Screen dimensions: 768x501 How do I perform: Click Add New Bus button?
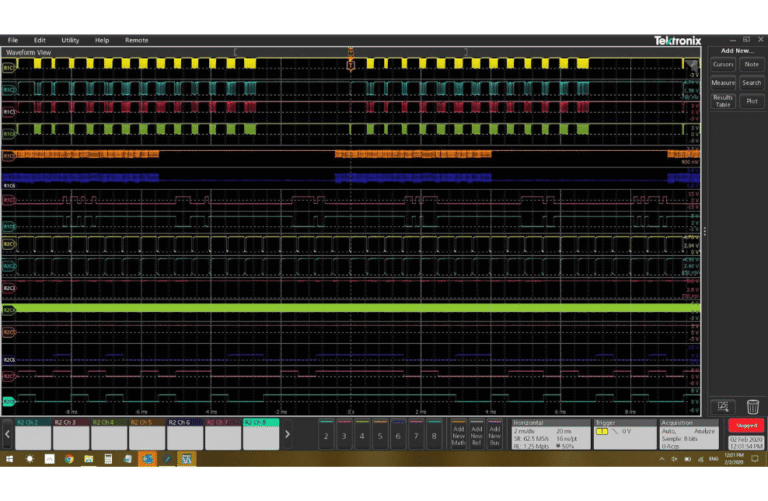click(495, 434)
